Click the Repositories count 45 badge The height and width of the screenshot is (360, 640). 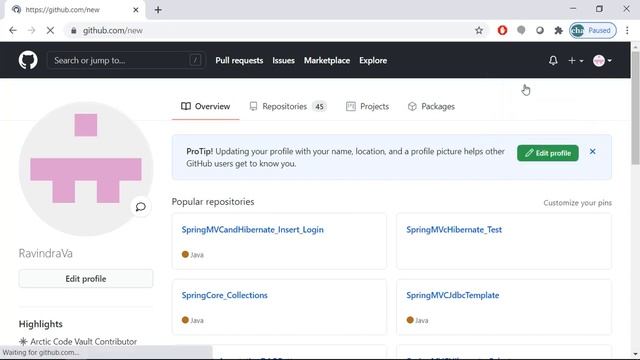click(319, 107)
